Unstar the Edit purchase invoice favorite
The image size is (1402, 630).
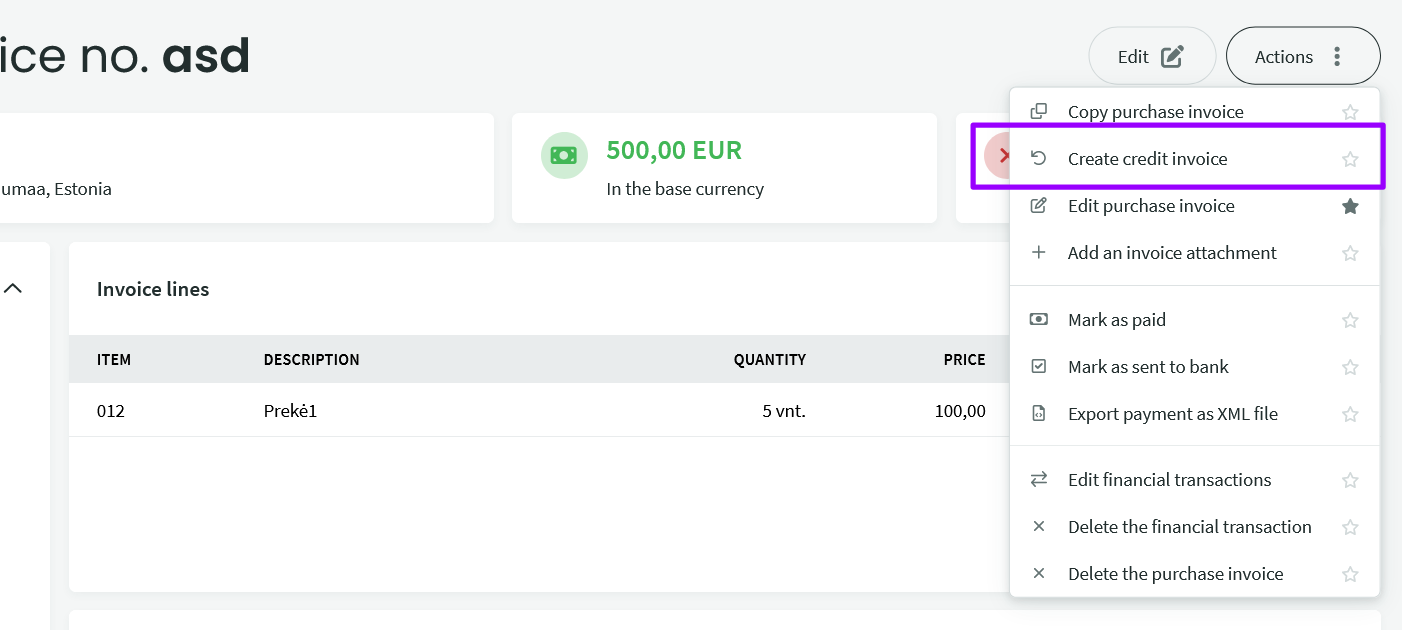1350,206
